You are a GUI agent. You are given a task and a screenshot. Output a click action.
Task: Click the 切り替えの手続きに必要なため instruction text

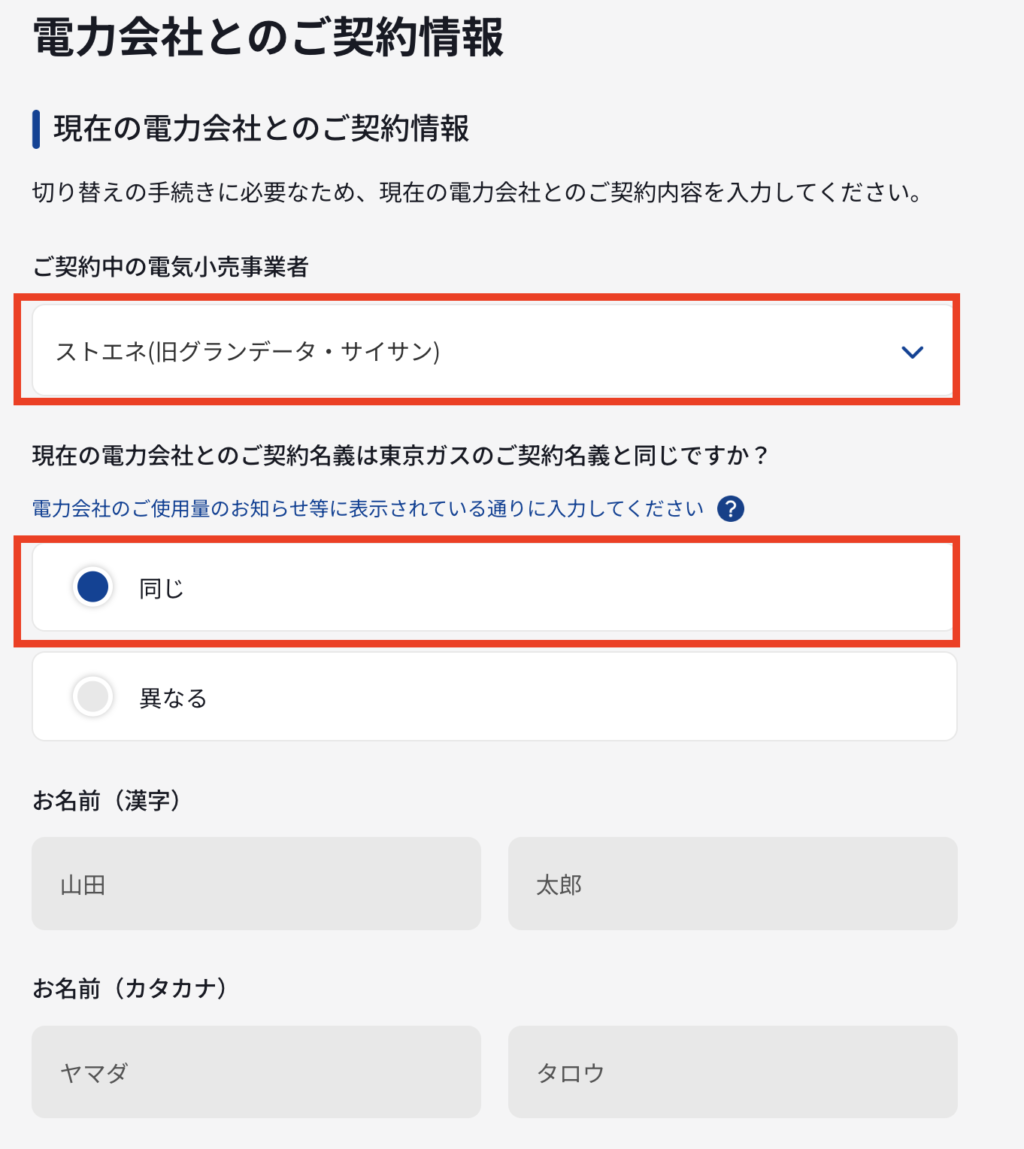point(477,193)
